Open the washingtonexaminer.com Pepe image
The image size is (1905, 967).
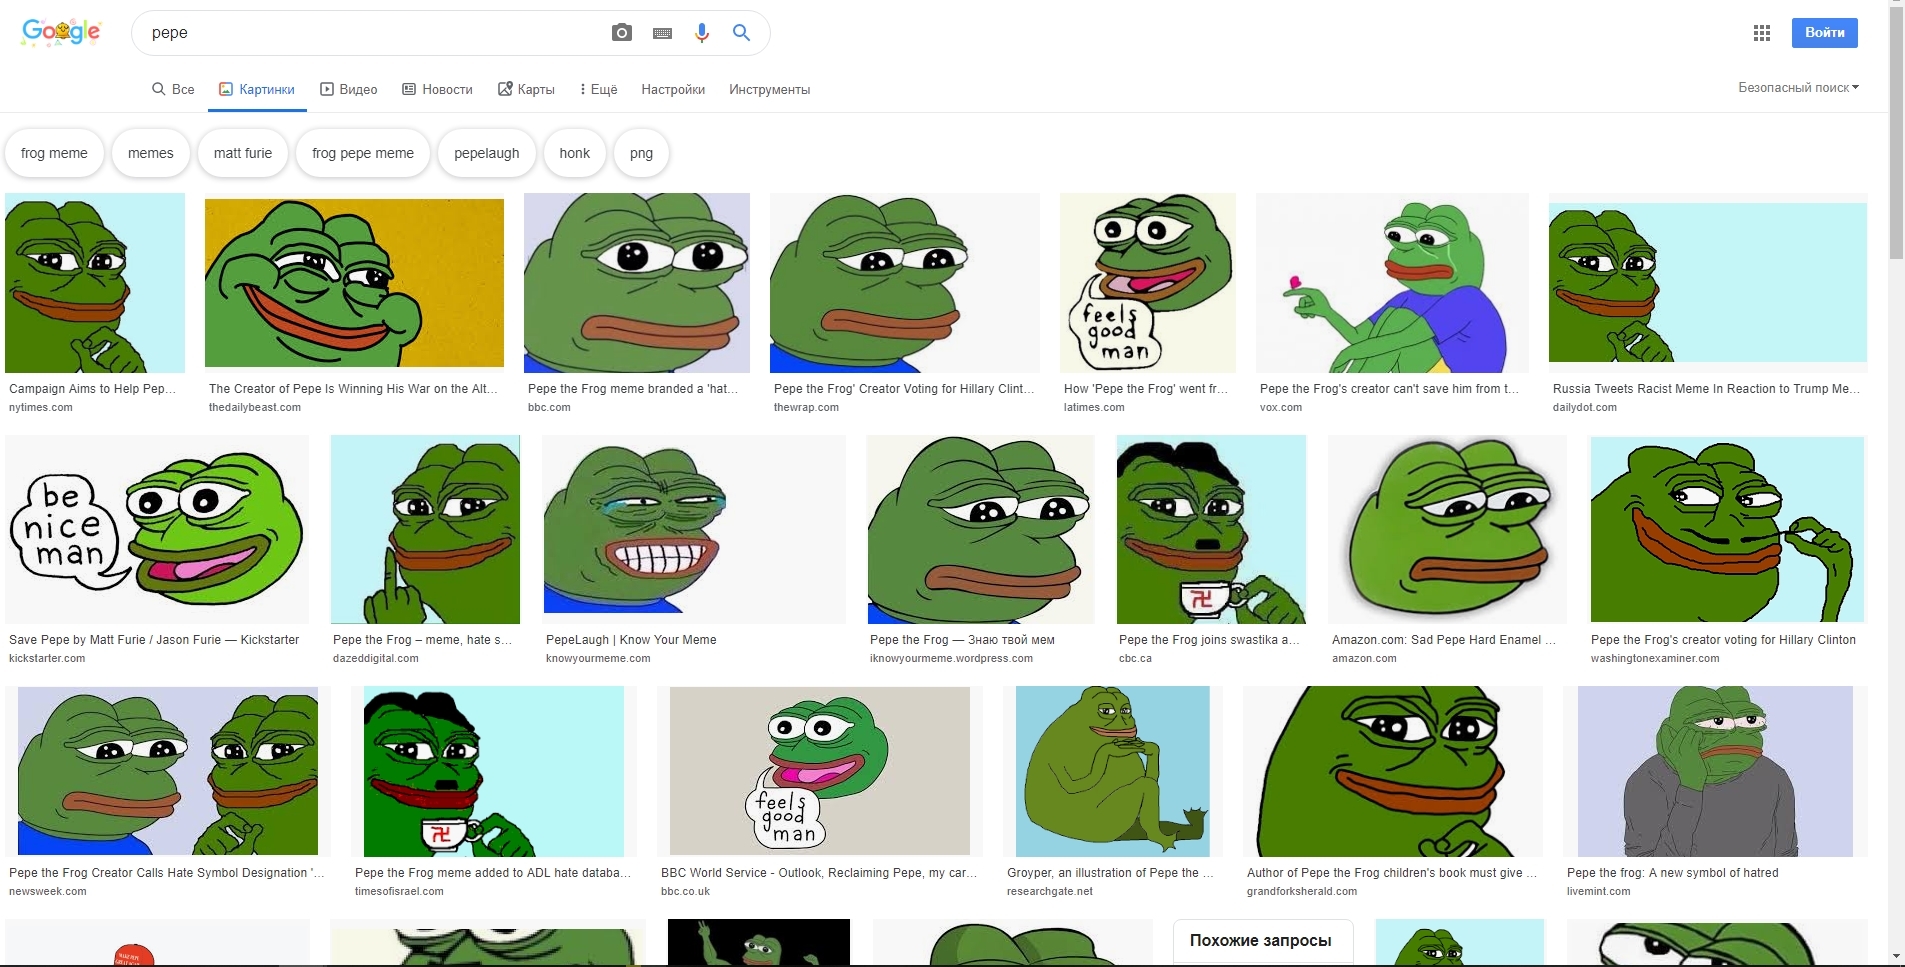(1727, 530)
